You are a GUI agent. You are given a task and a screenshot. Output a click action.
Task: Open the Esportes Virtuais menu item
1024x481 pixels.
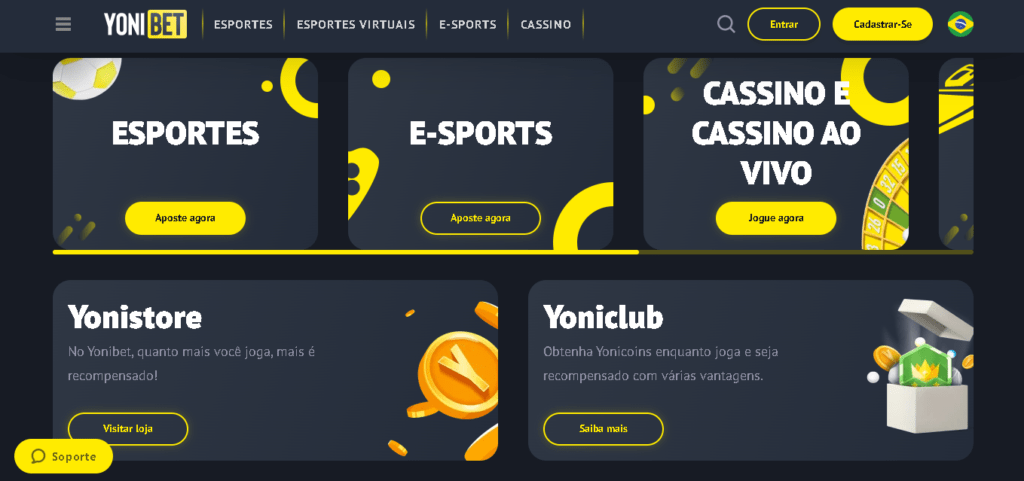coord(355,25)
